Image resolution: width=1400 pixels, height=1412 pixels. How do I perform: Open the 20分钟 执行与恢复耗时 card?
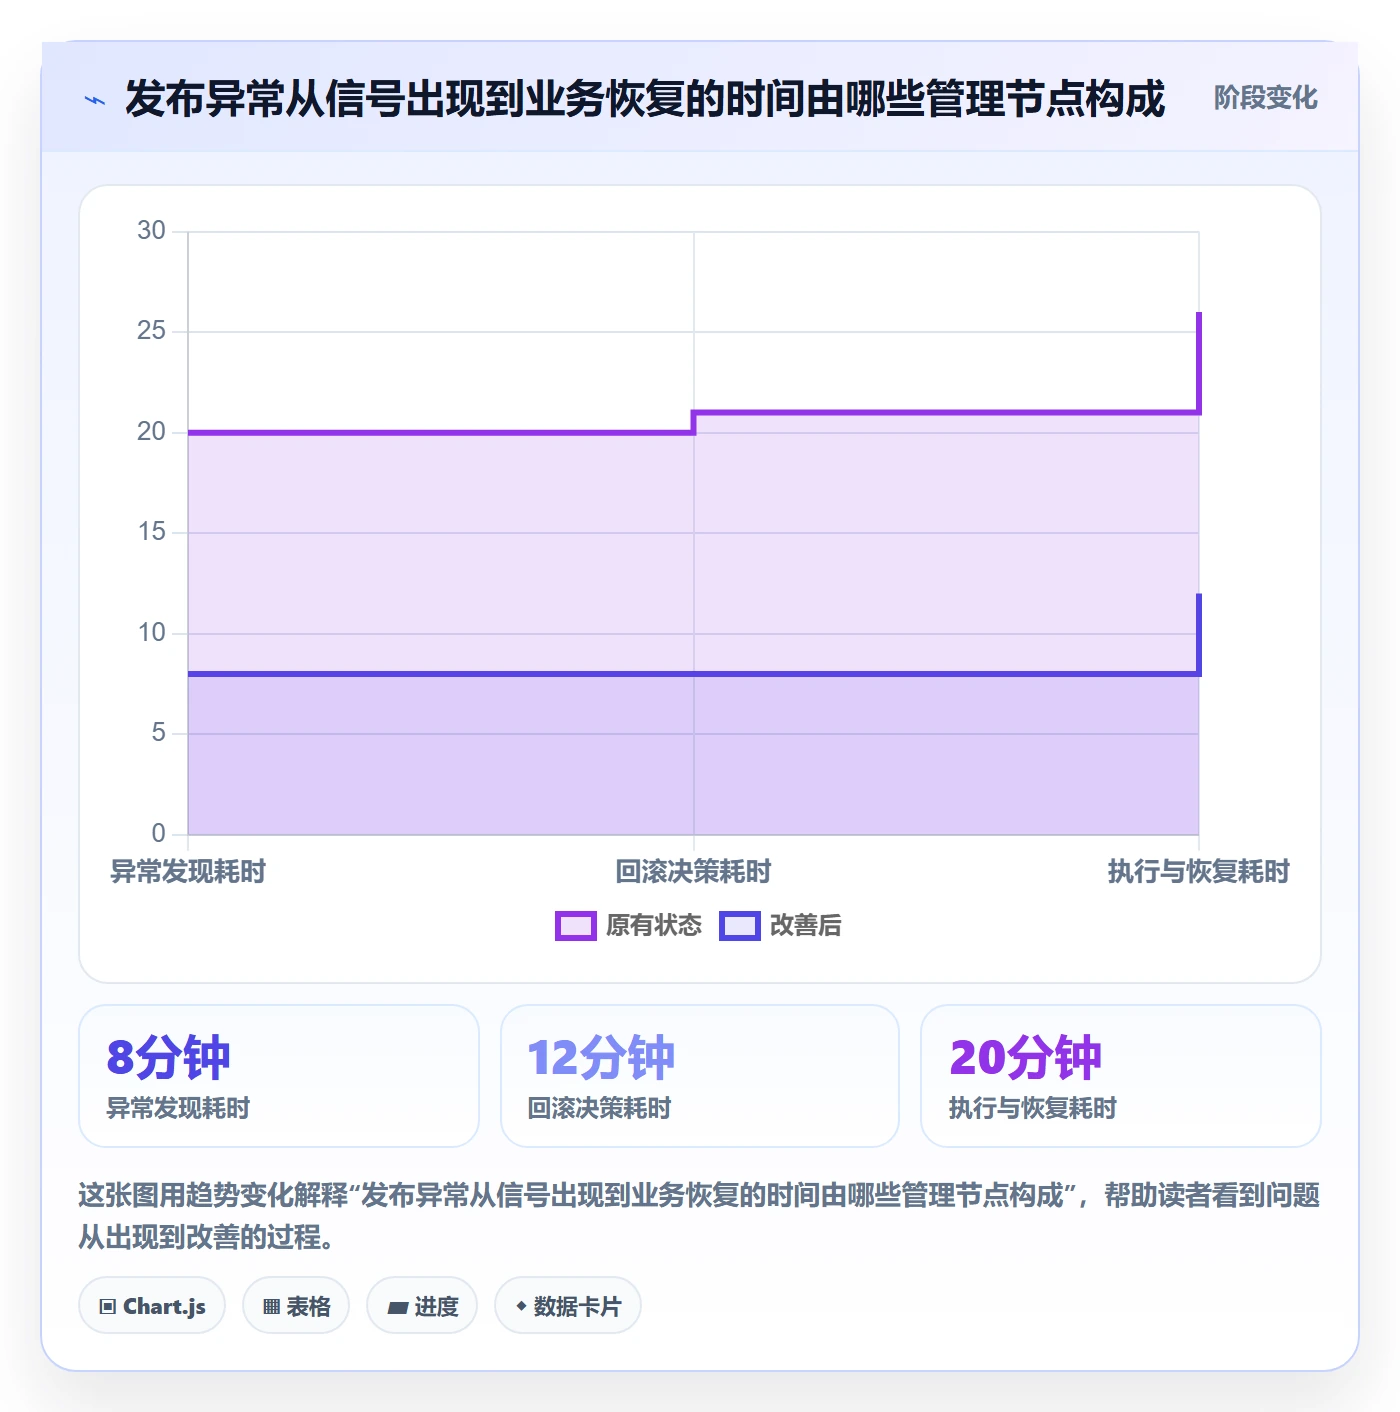(1121, 1076)
